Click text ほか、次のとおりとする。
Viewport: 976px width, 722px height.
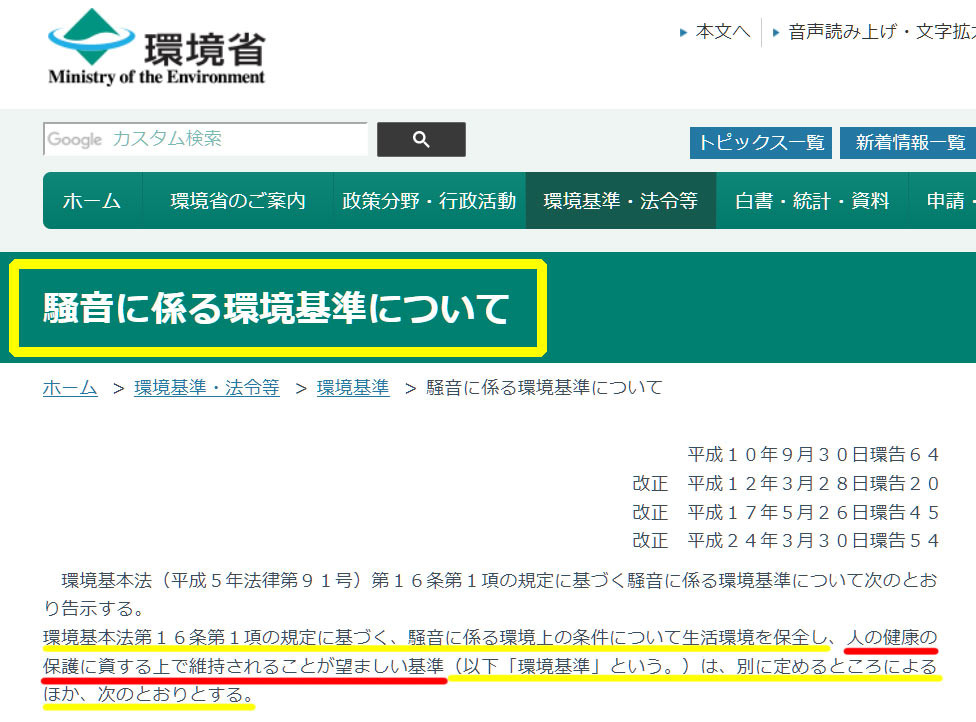(x=148, y=694)
